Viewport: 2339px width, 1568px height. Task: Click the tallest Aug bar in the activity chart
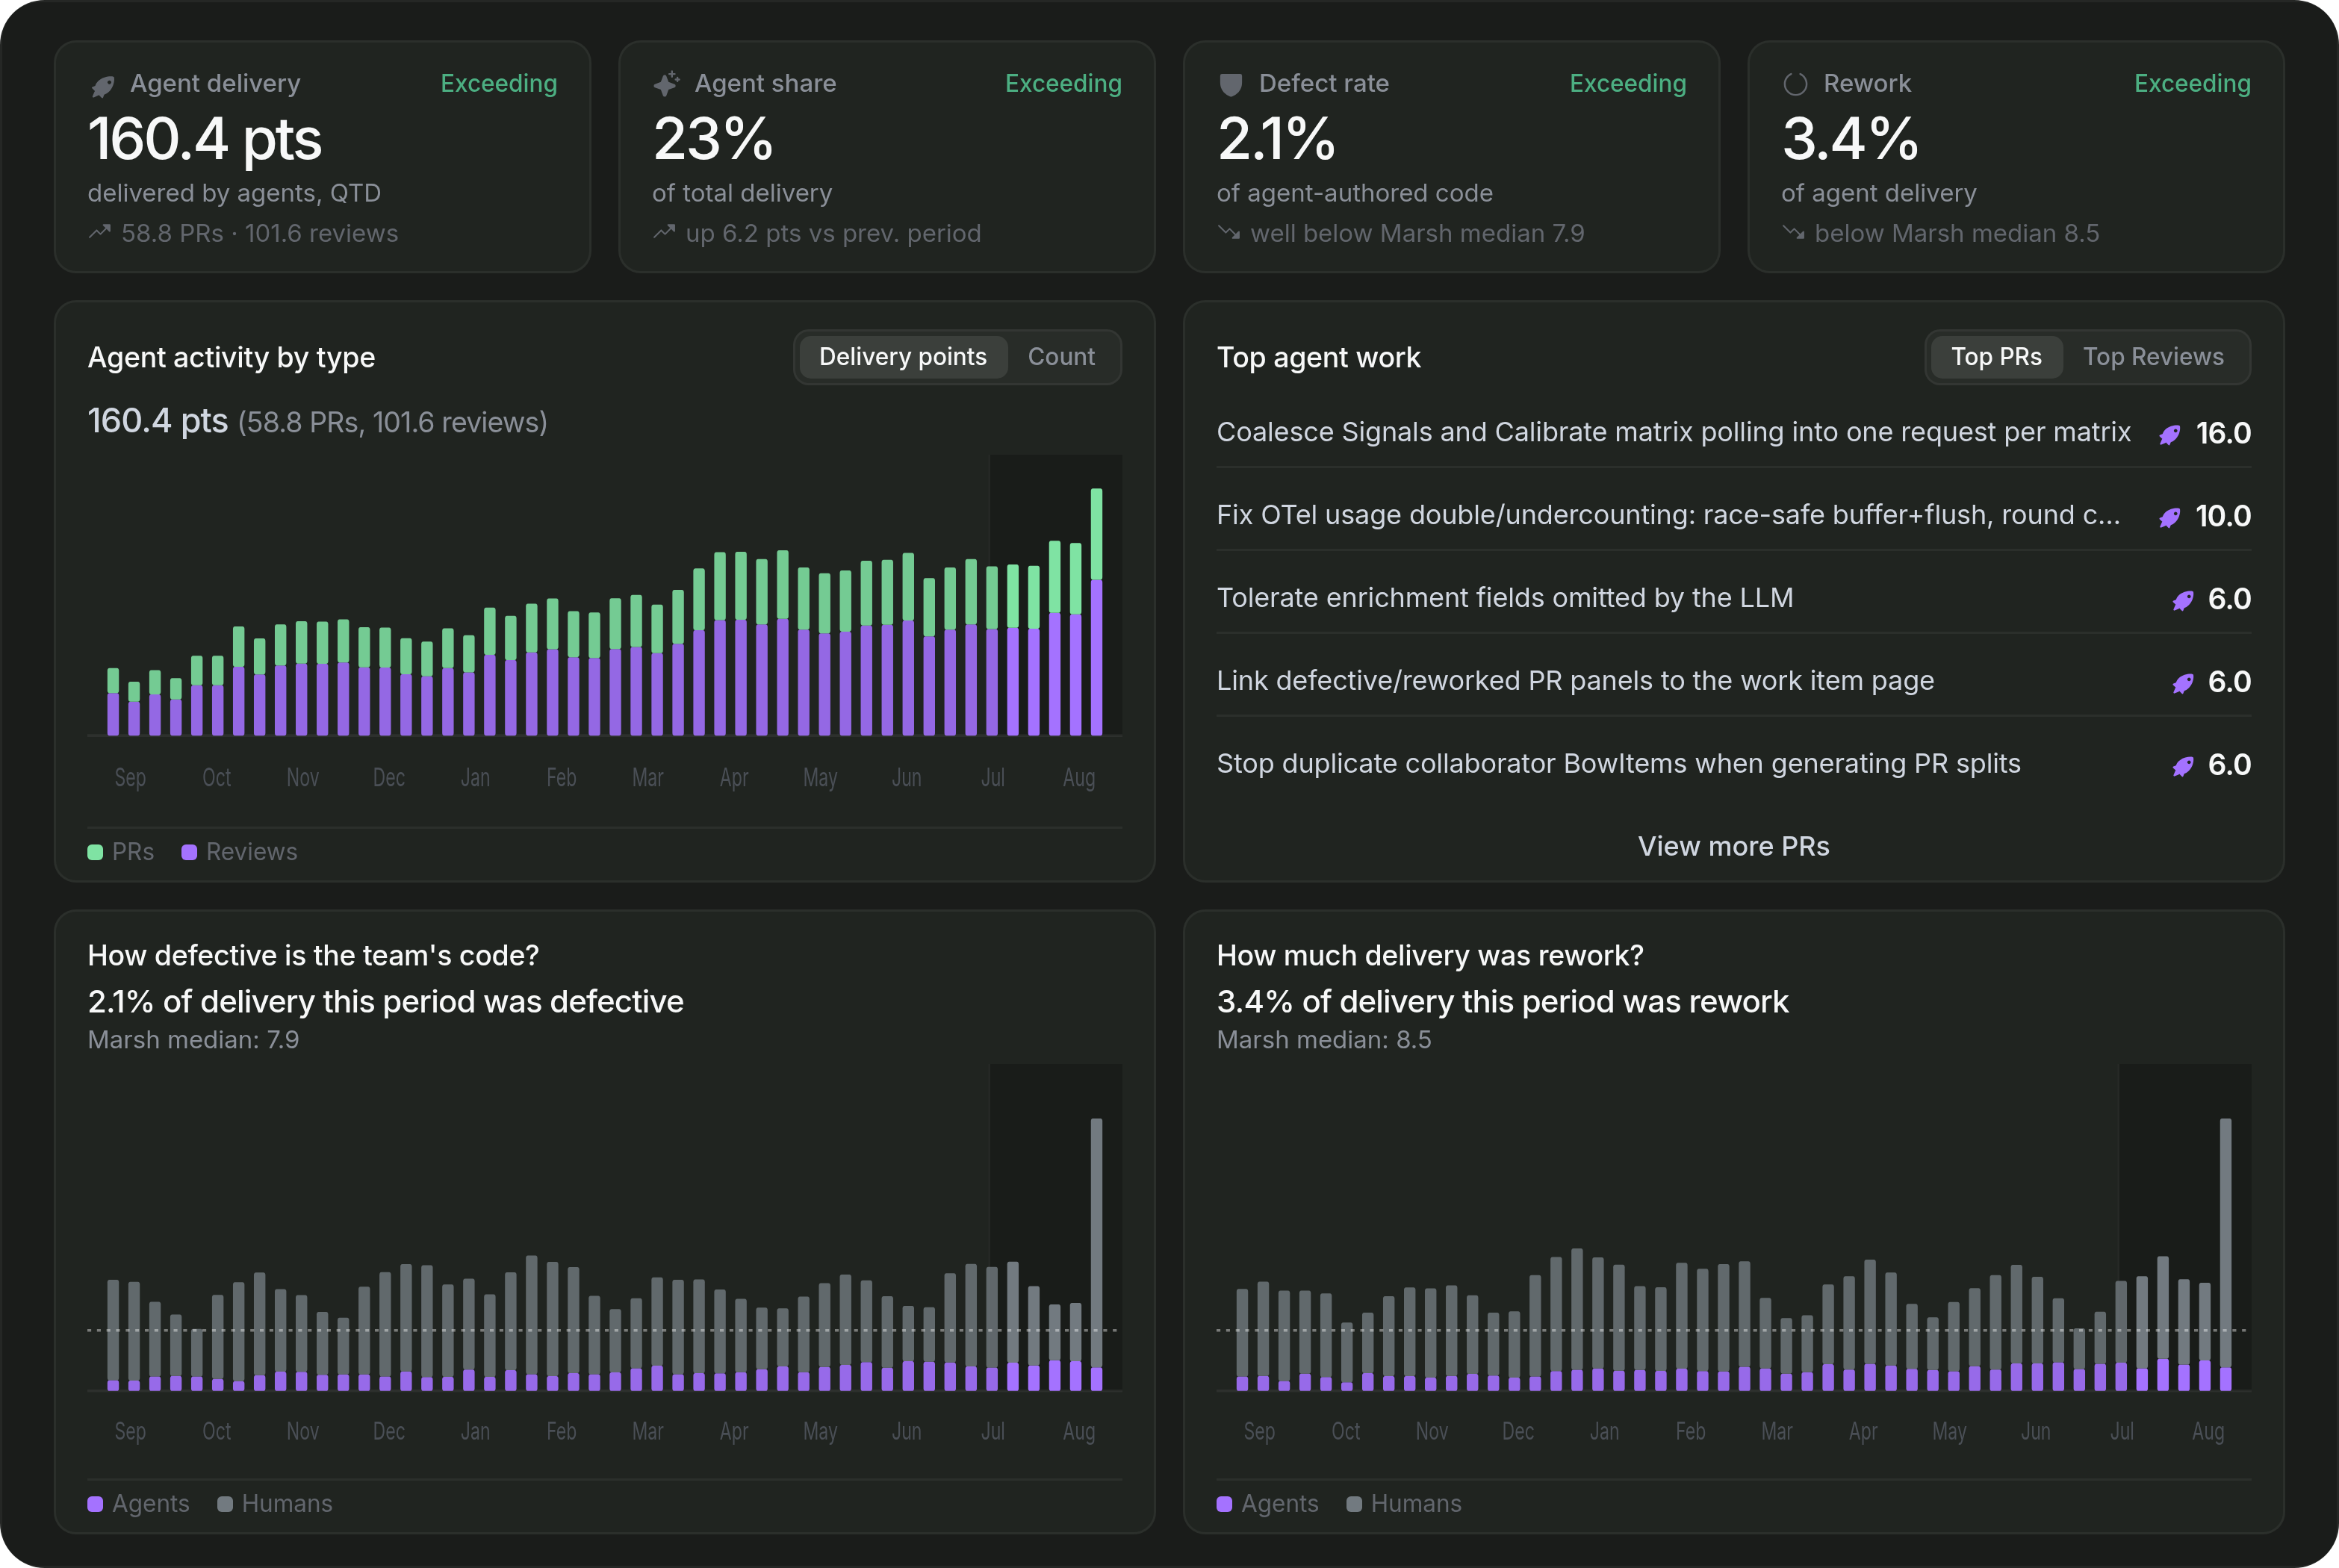(1096, 612)
